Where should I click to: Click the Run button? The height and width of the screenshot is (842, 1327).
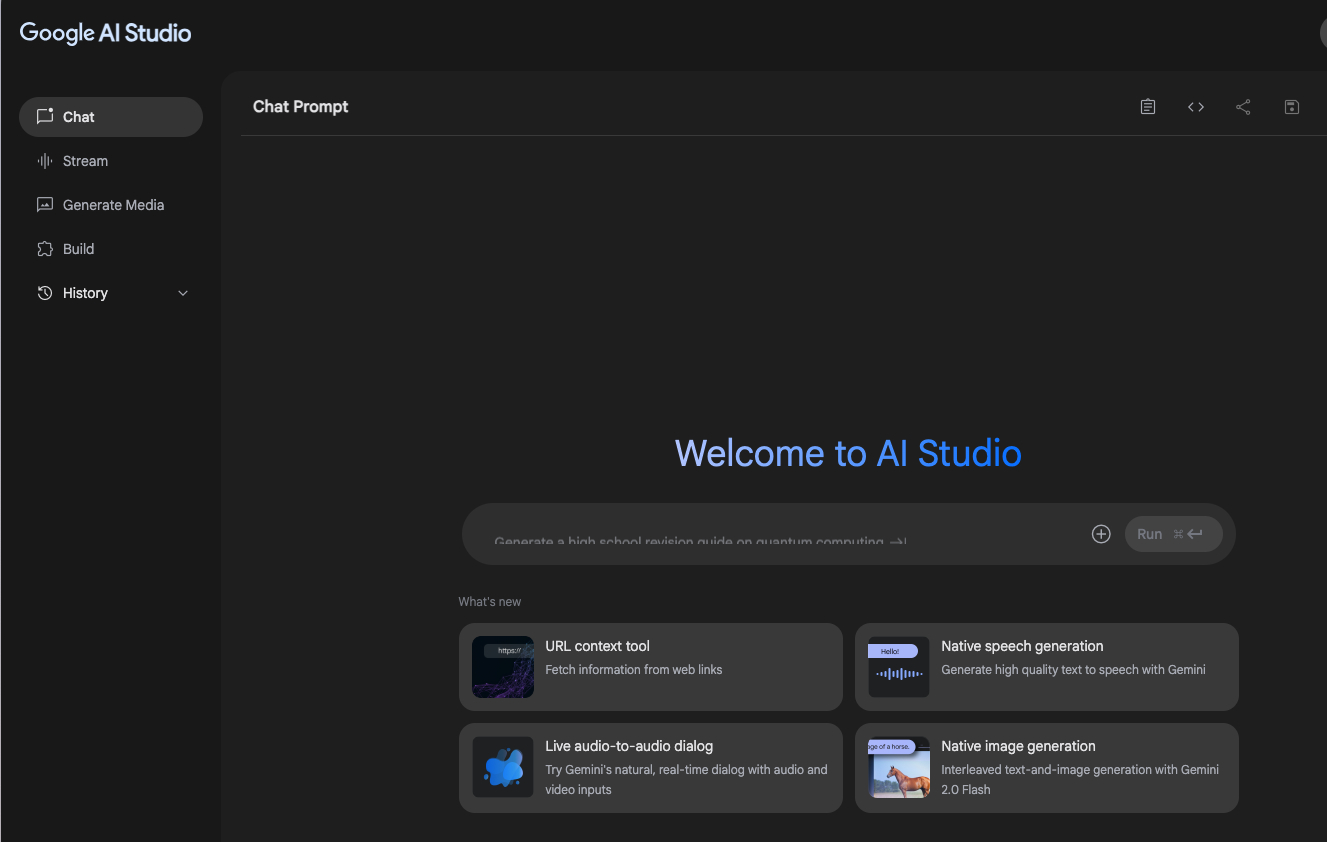click(x=1173, y=534)
